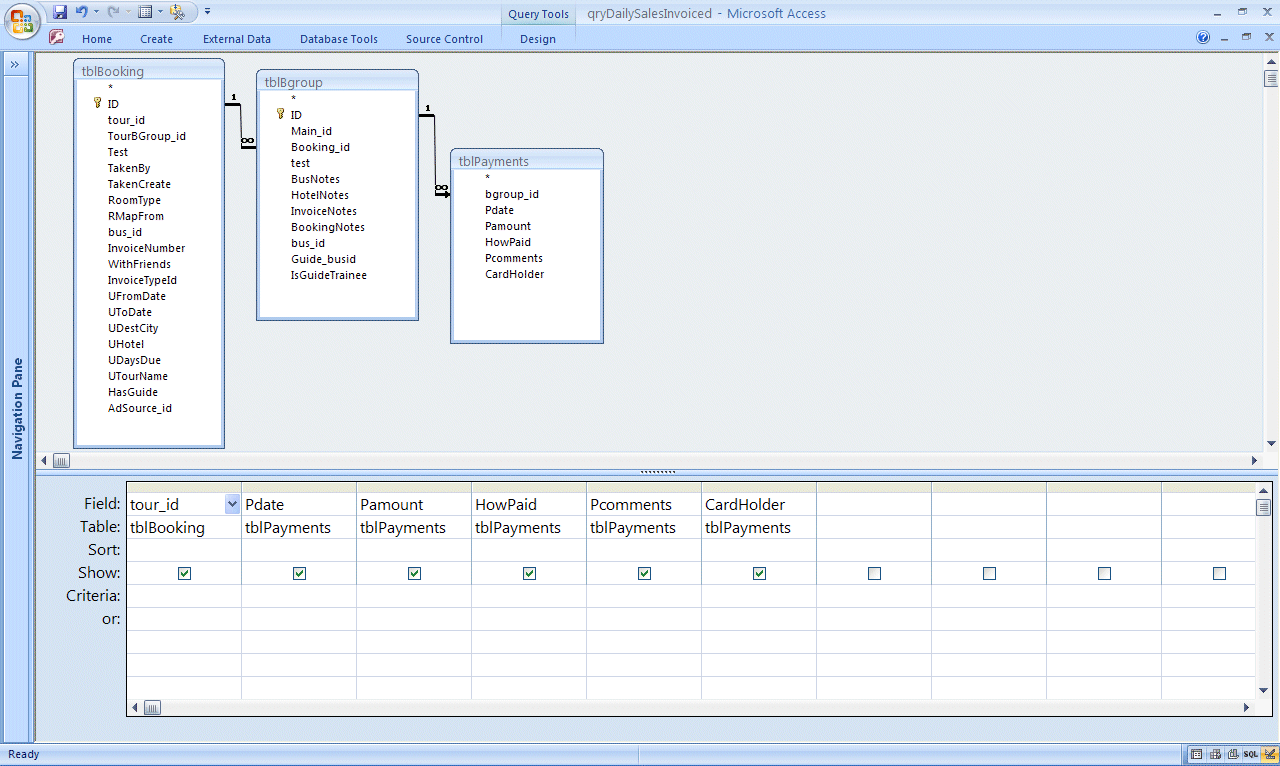This screenshot has height=766, width=1280.
Task: Select AdSource_id field in tblBooking
Action: [x=140, y=408]
